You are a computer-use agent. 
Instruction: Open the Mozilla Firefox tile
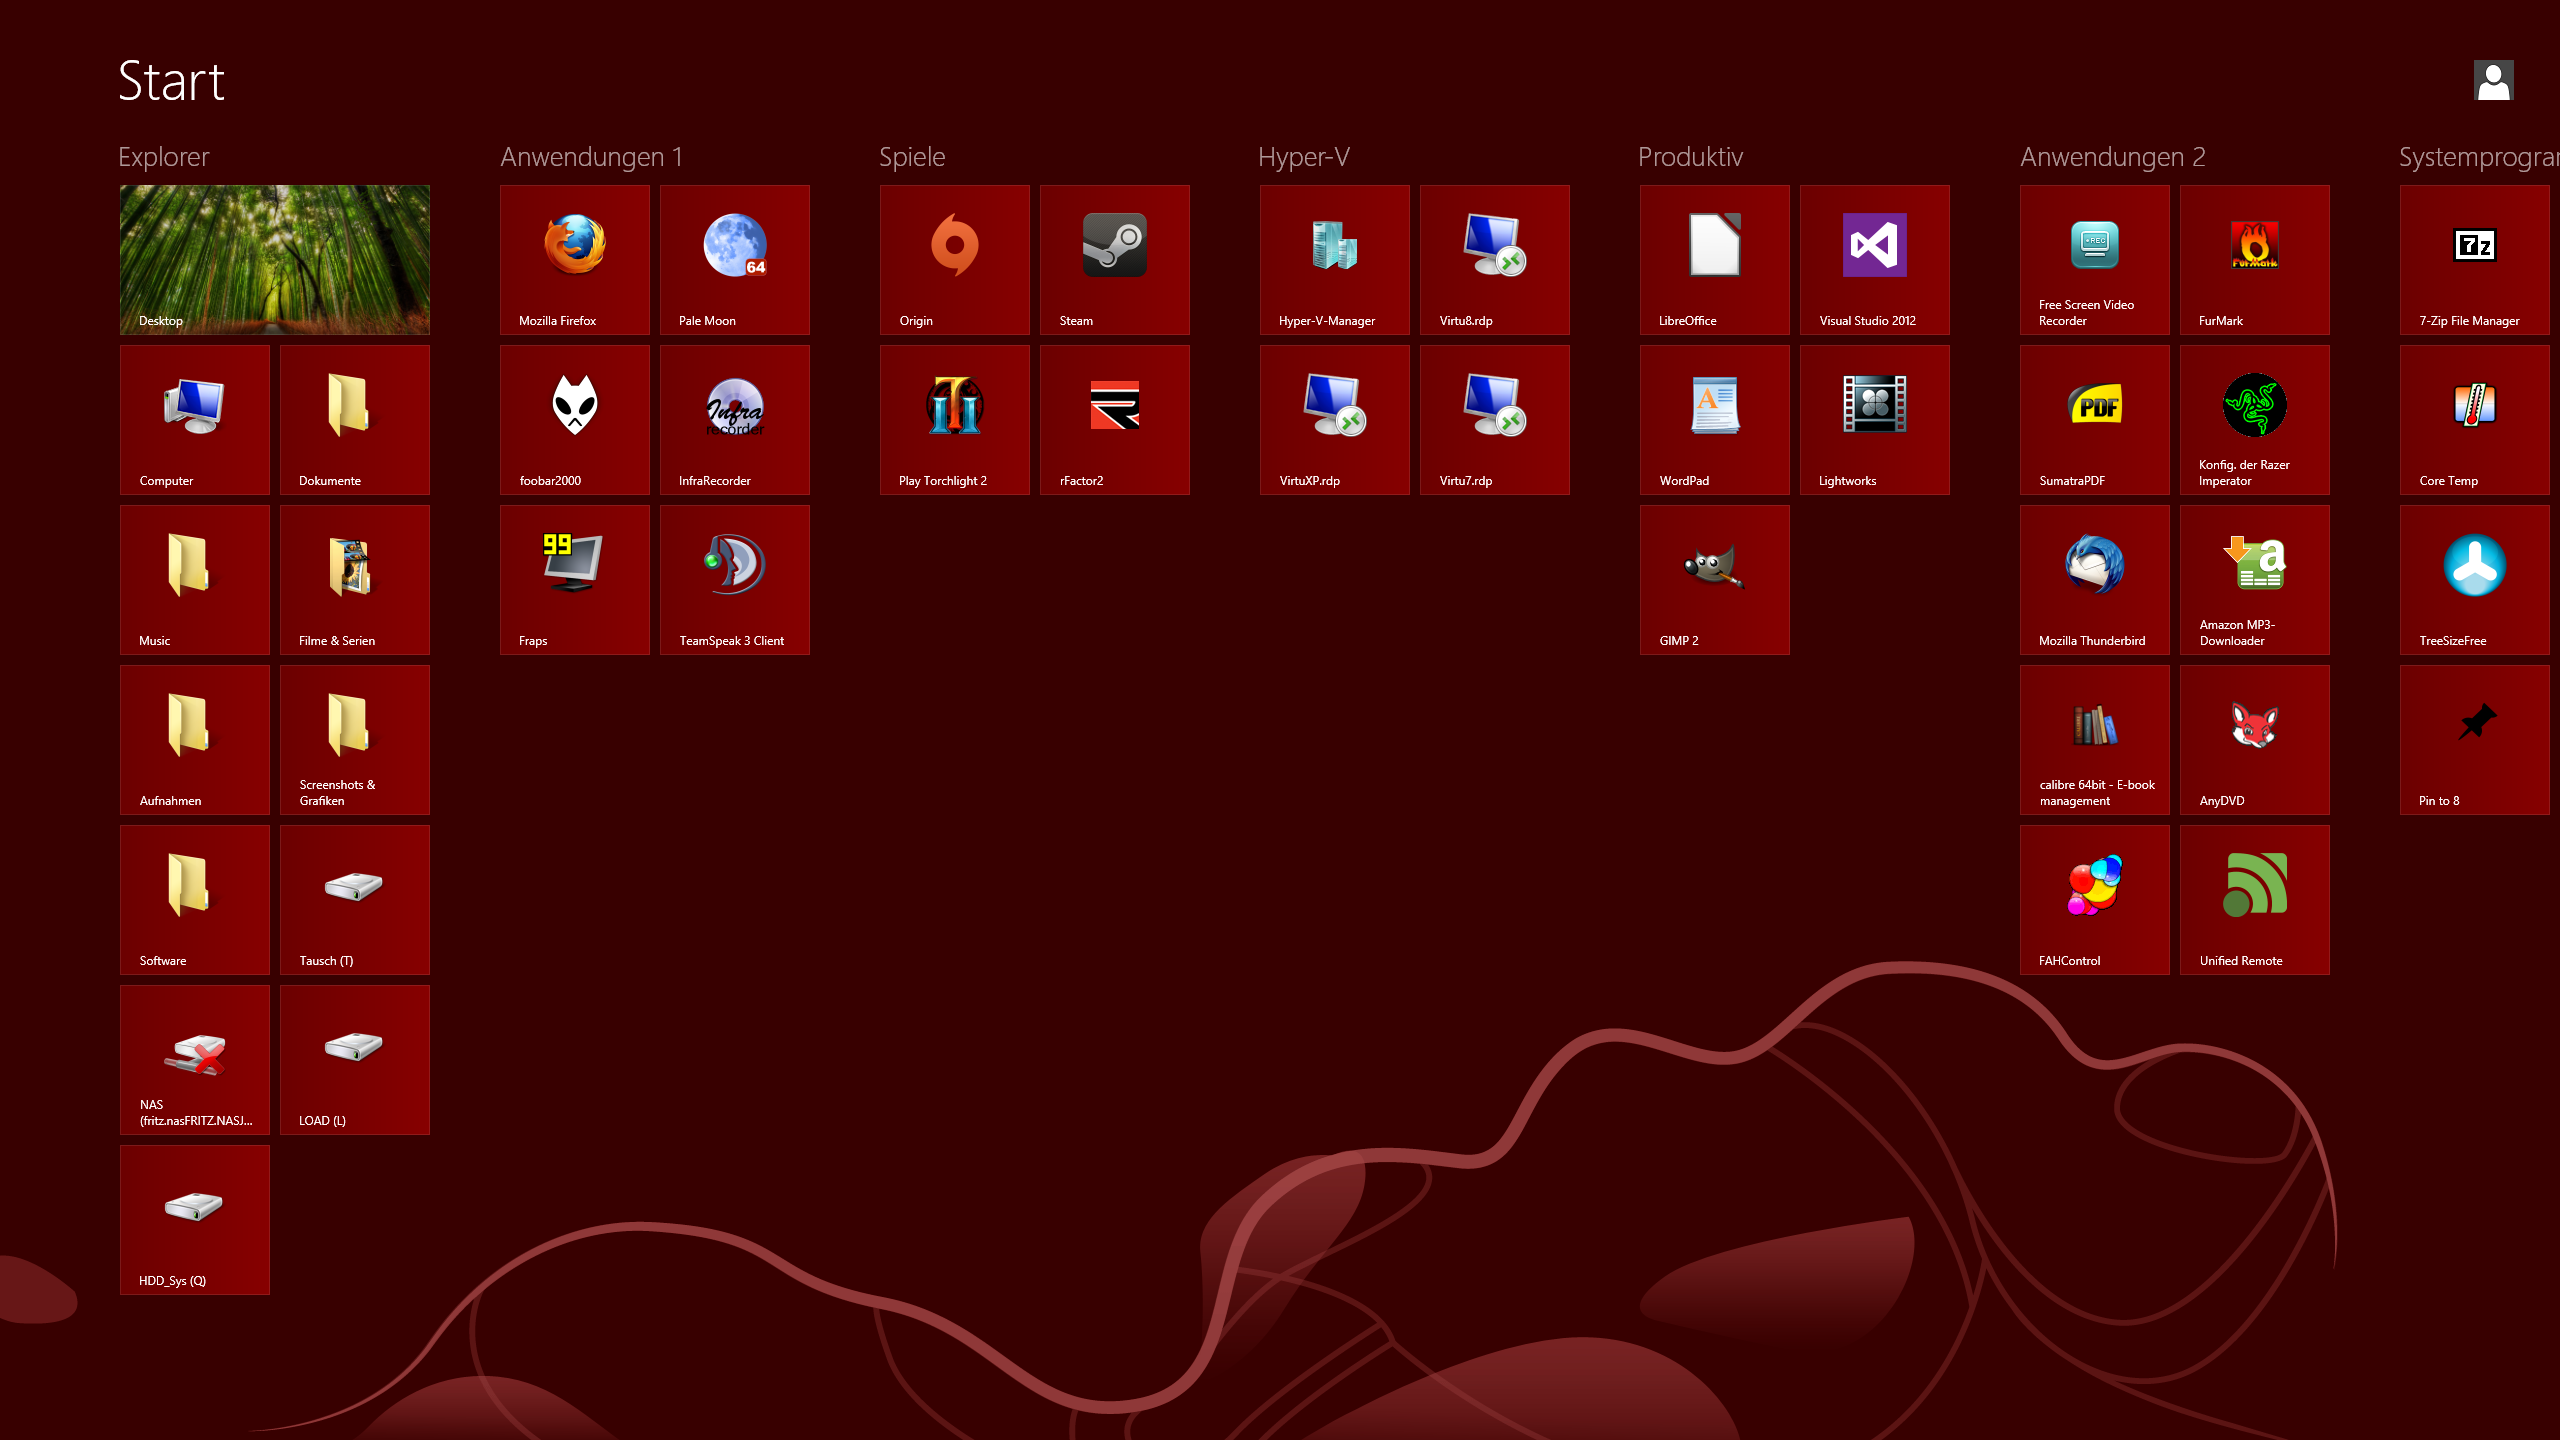(x=575, y=260)
